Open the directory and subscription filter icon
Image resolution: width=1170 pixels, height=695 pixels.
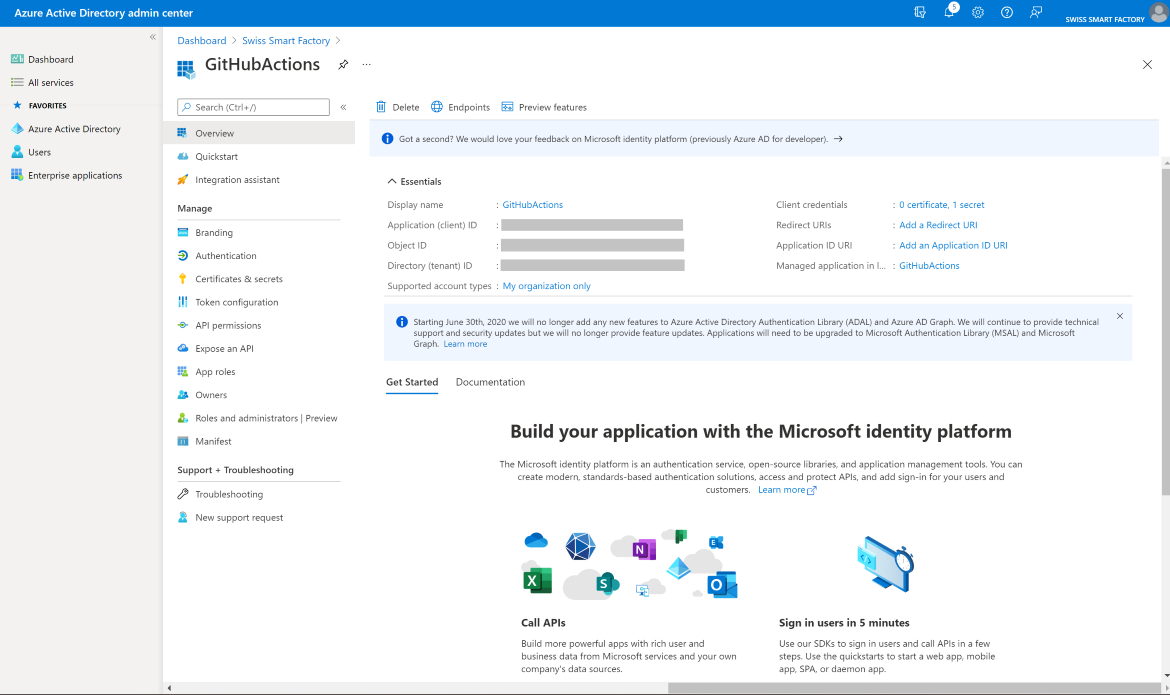920,13
